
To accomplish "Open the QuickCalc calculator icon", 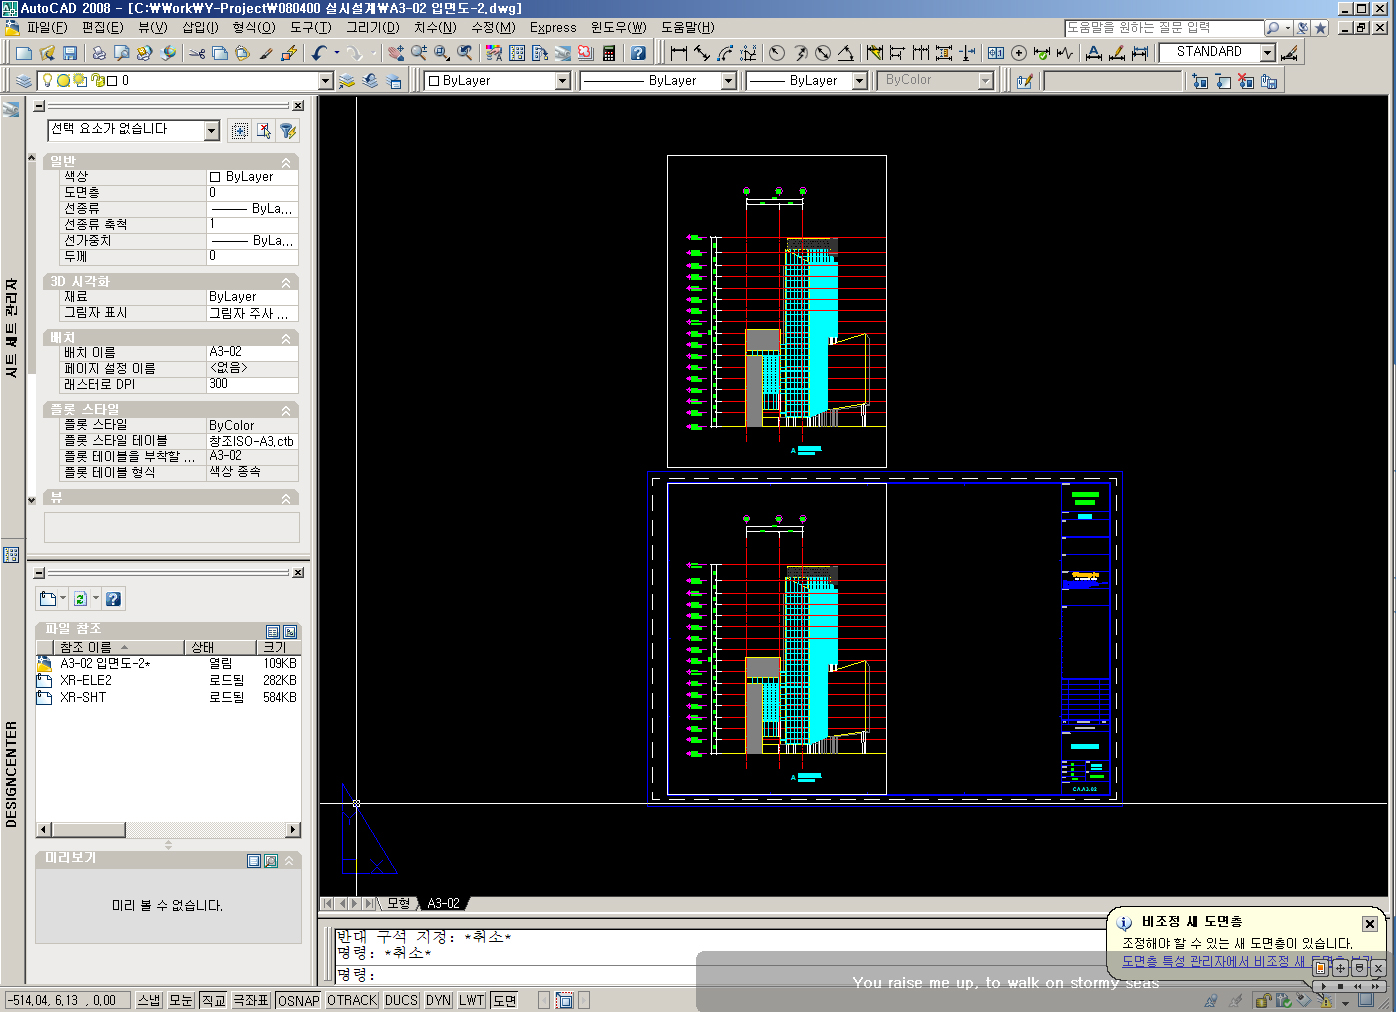I will pyautogui.click(x=609, y=53).
